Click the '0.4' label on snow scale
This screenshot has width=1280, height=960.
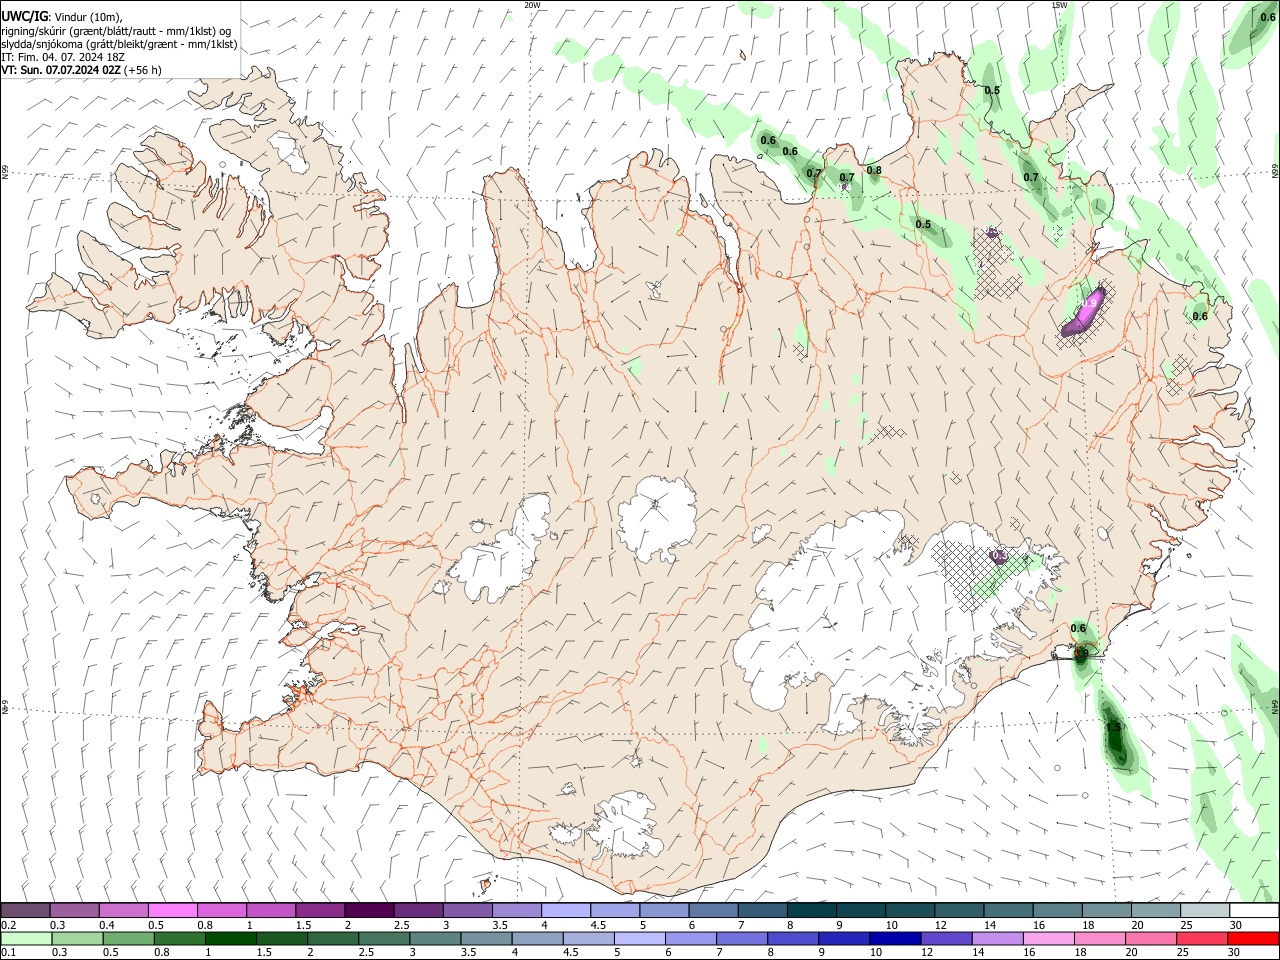[107, 925]
